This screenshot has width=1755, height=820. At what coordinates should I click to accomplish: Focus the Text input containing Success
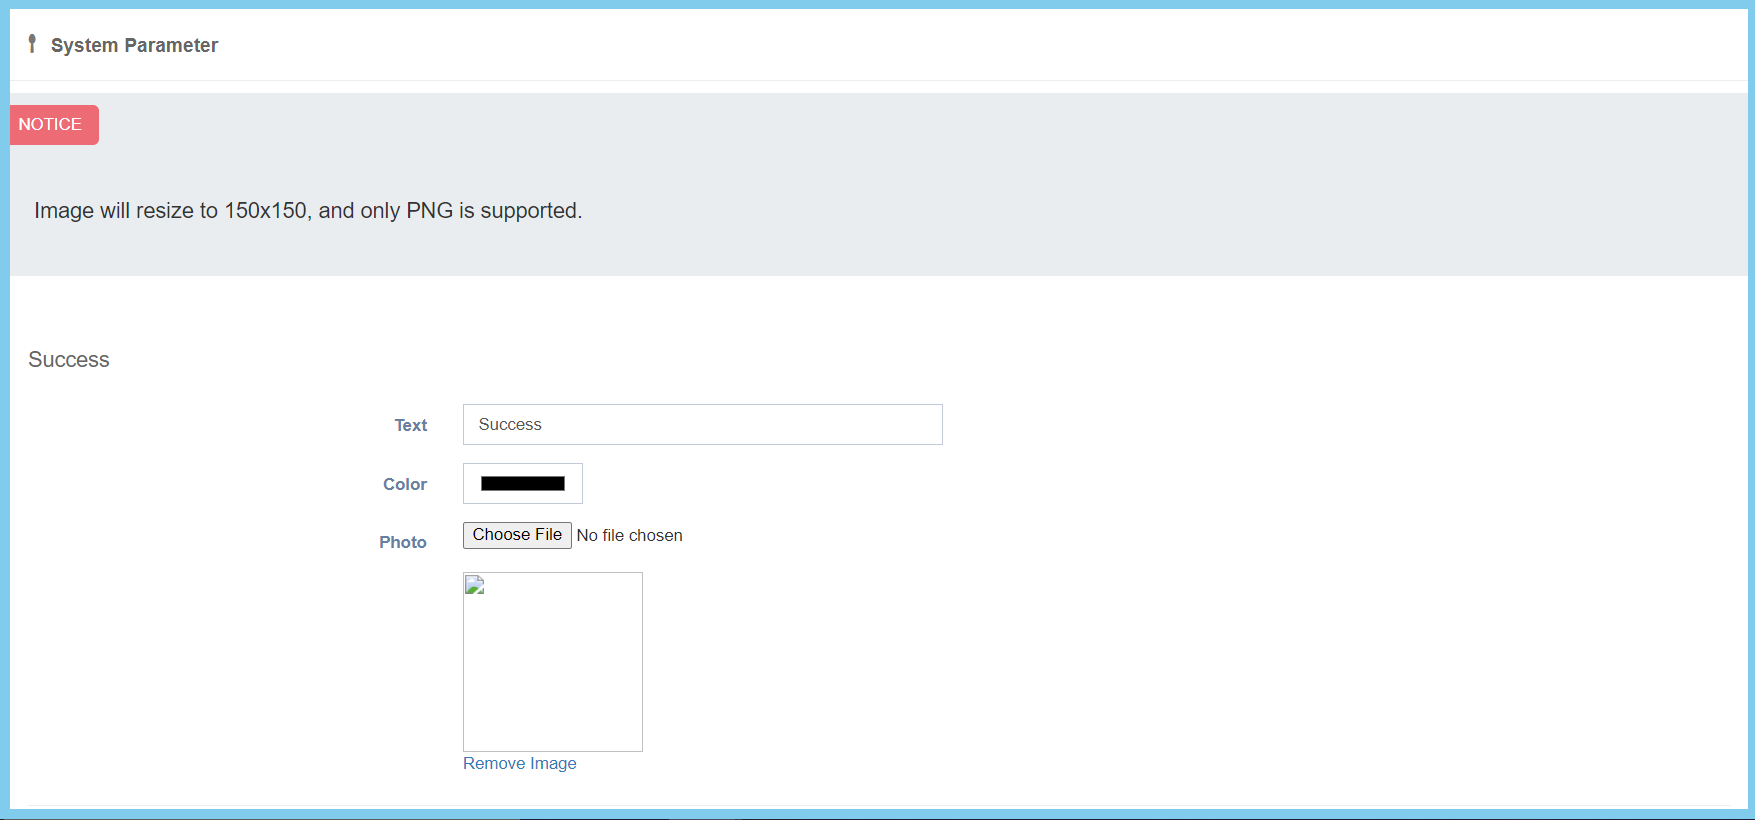[x=702, y=425]
